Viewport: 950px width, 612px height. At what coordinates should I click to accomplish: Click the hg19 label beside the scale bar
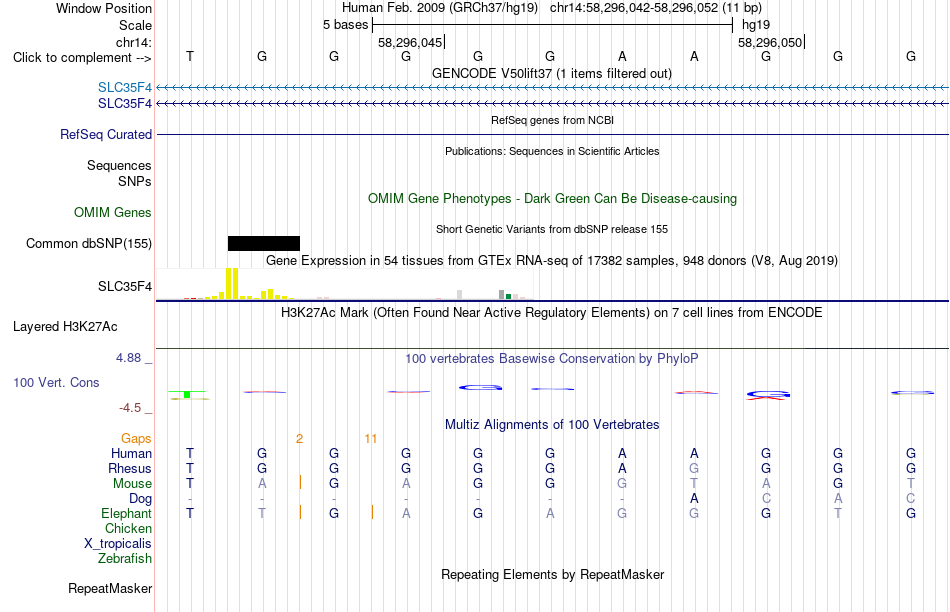(756, 25)
